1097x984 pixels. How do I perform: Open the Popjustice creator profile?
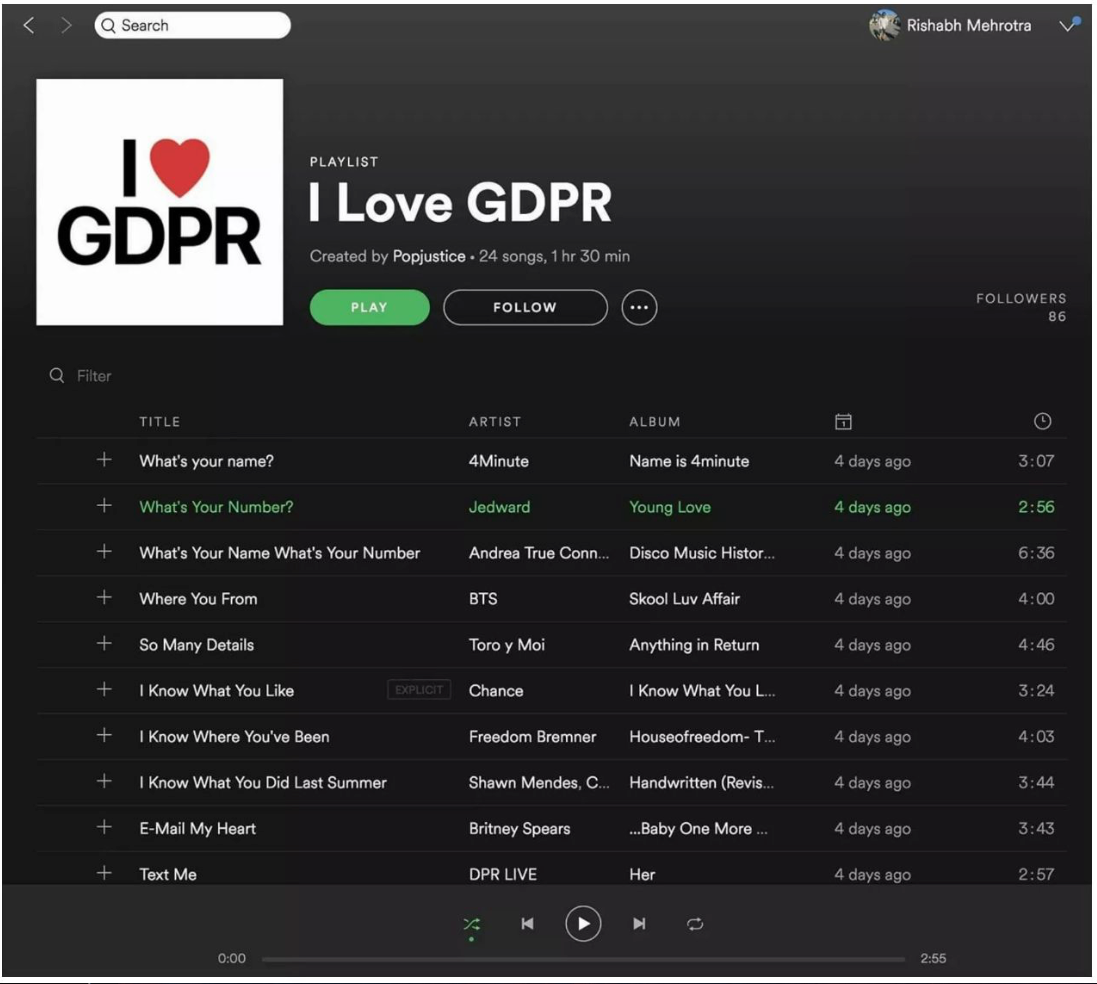[429, 256]
